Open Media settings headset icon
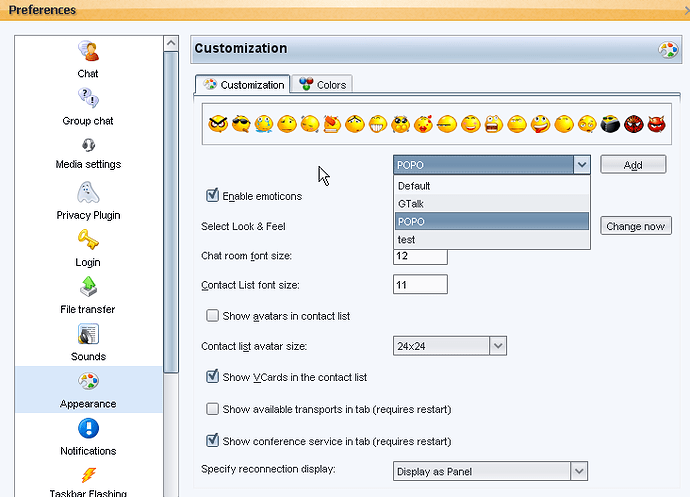This screenshot has width=690, height=497. (88, 145)
